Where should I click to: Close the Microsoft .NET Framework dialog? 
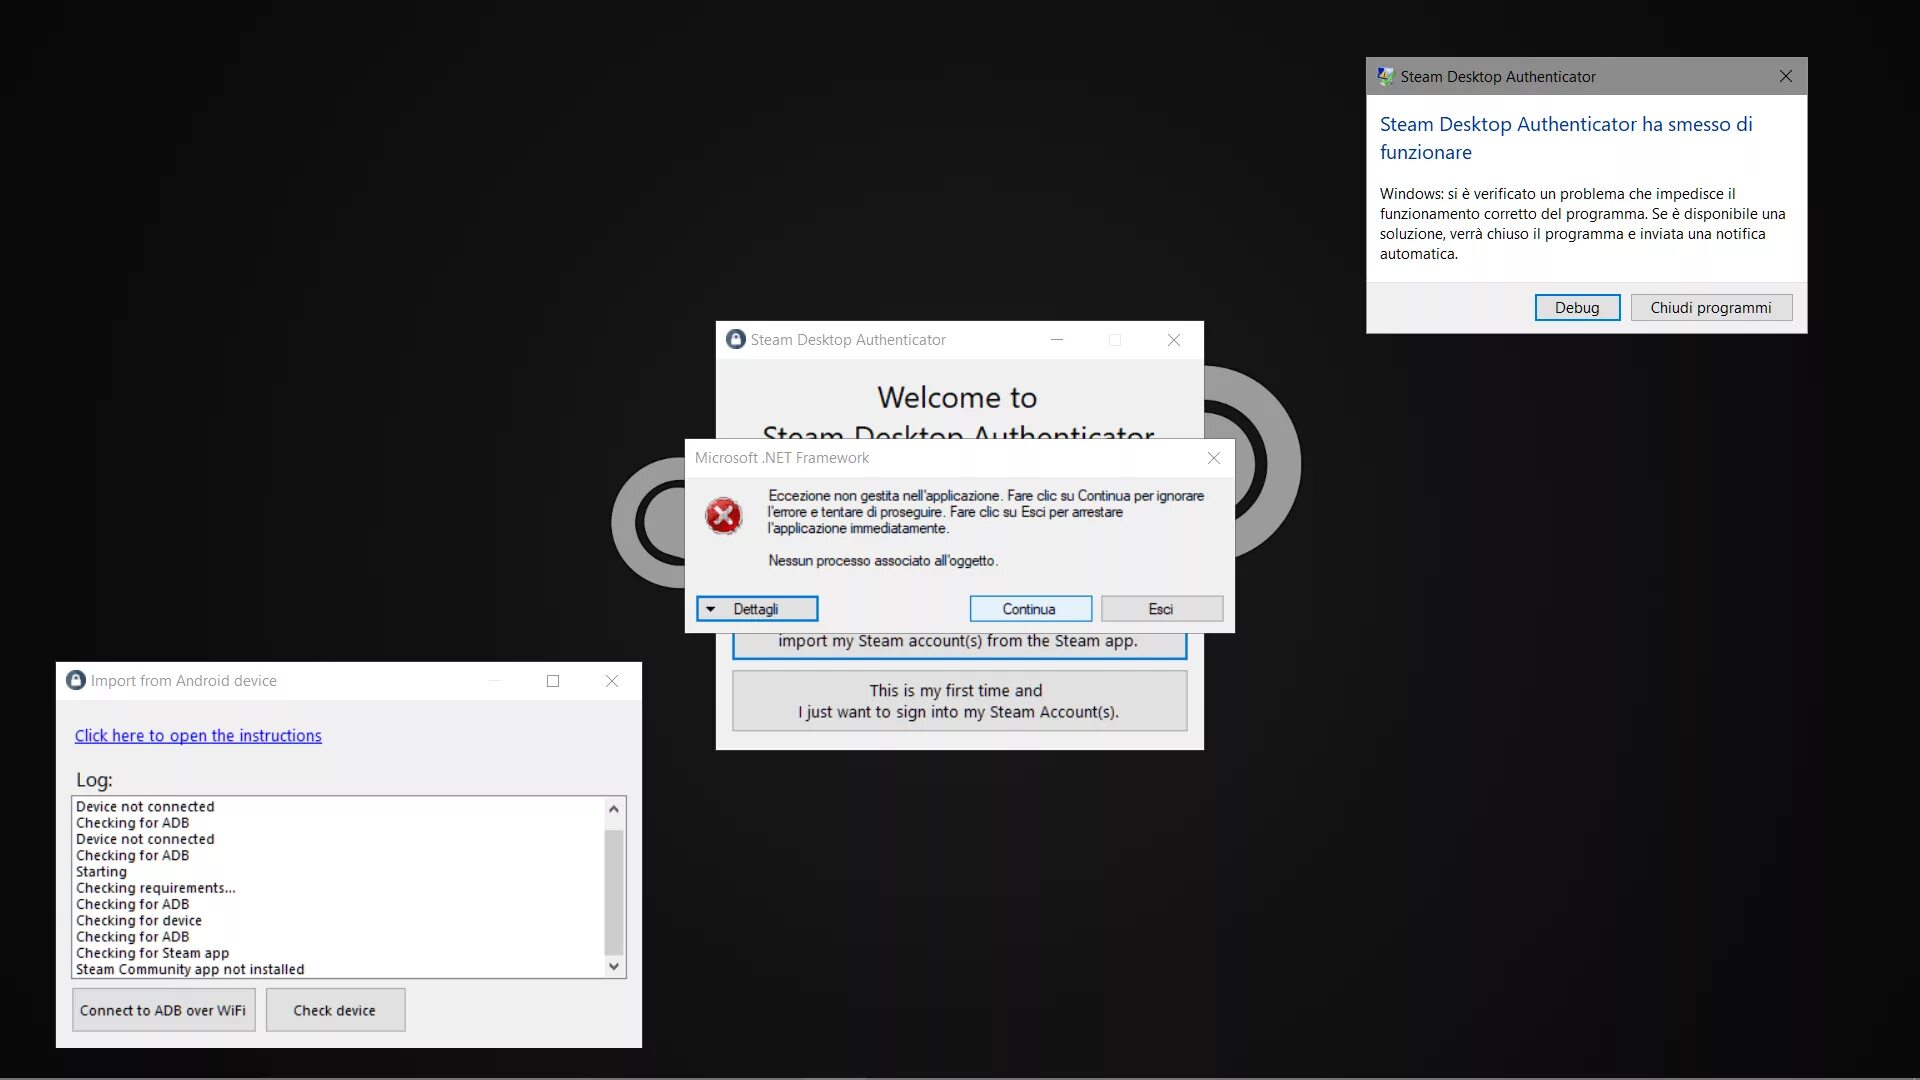(1213, 458)
